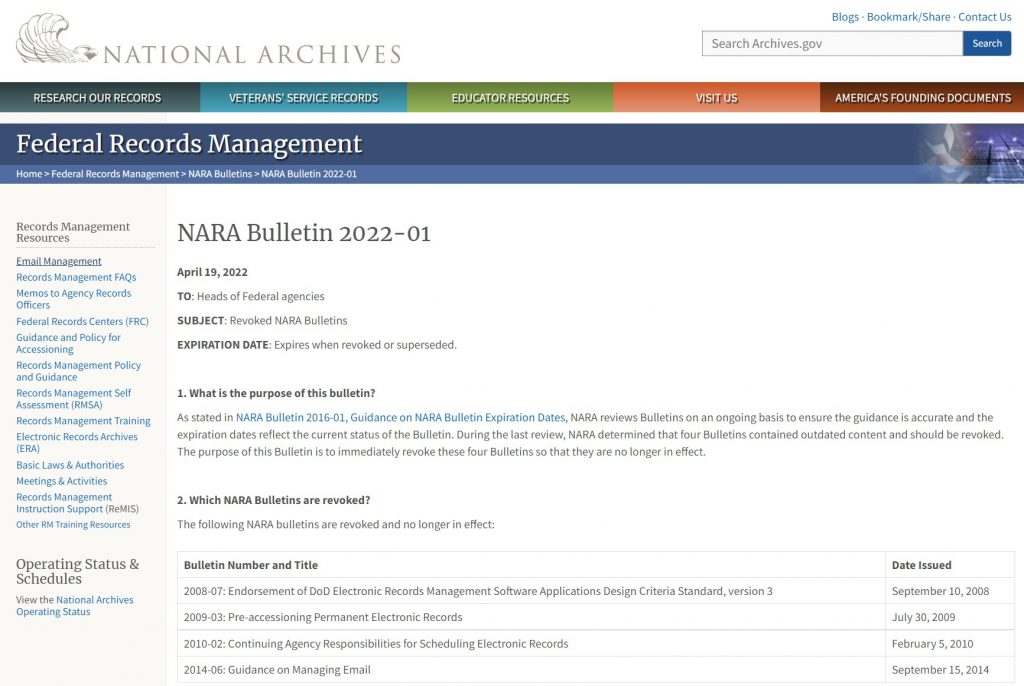The width and height of the screenshot is (1024, 686).
Task: Select America's Founding Documents tab
Action: [x=922, y=98]
